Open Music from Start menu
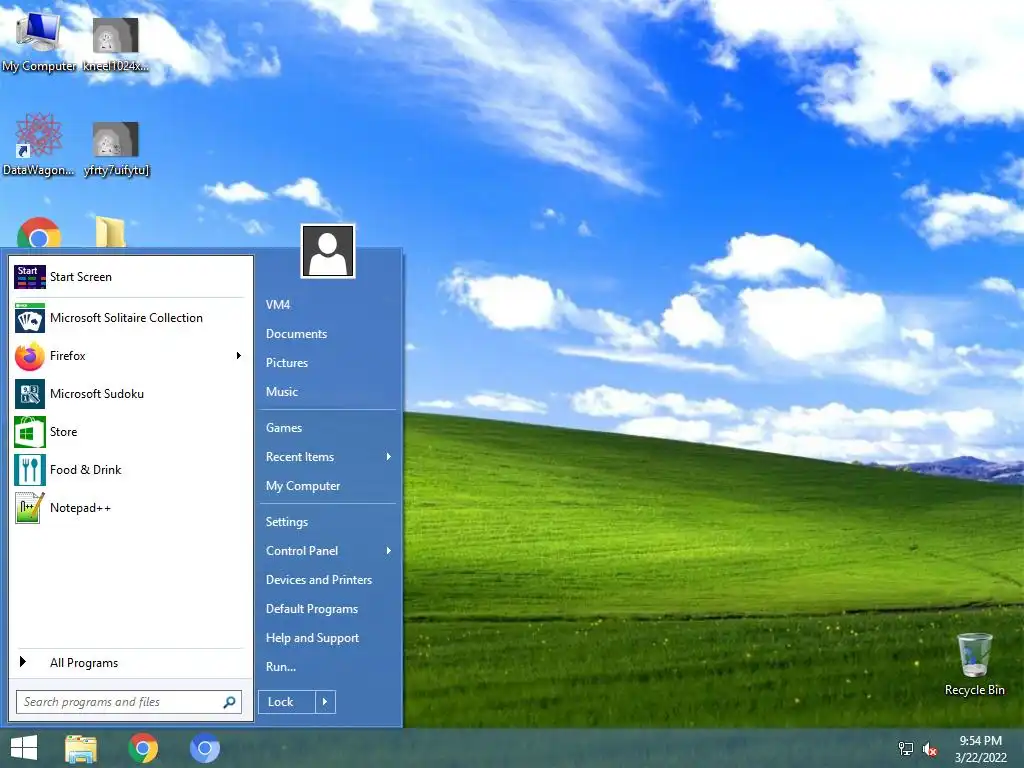The height and width of the screenshot is (768, 1024). click(281, 392)
